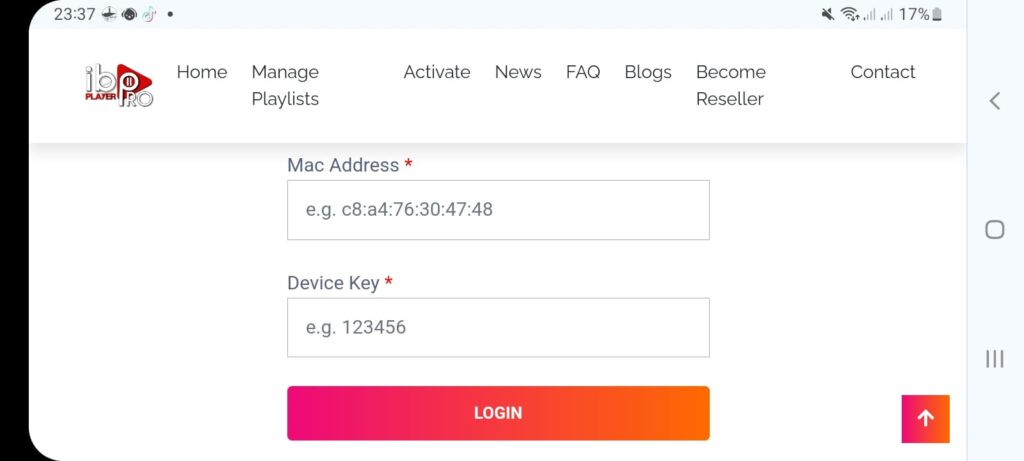Tap the TikTok notification icon
Image resolution: width=1024 pixels, height=461 pixels.
pyautogui.click(x=148, y=14)
